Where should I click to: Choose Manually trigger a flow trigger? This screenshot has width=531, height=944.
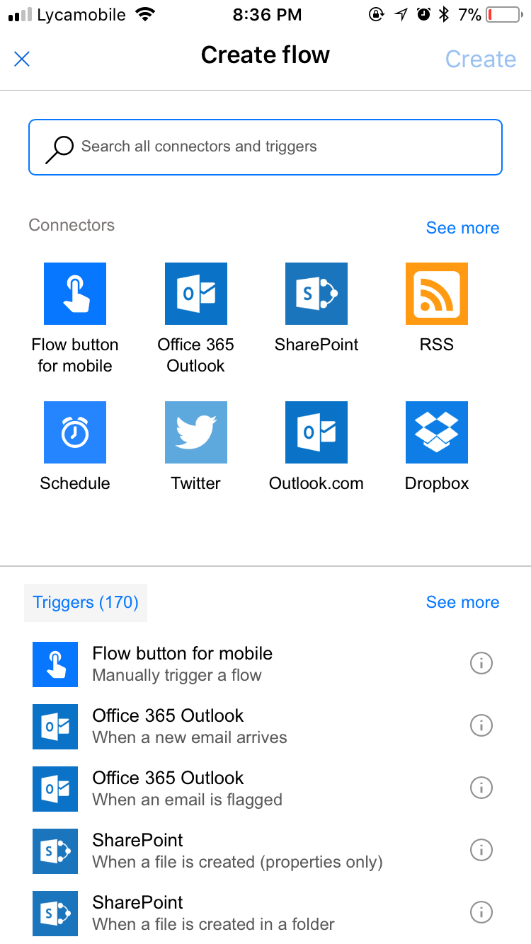click(266, 664)
